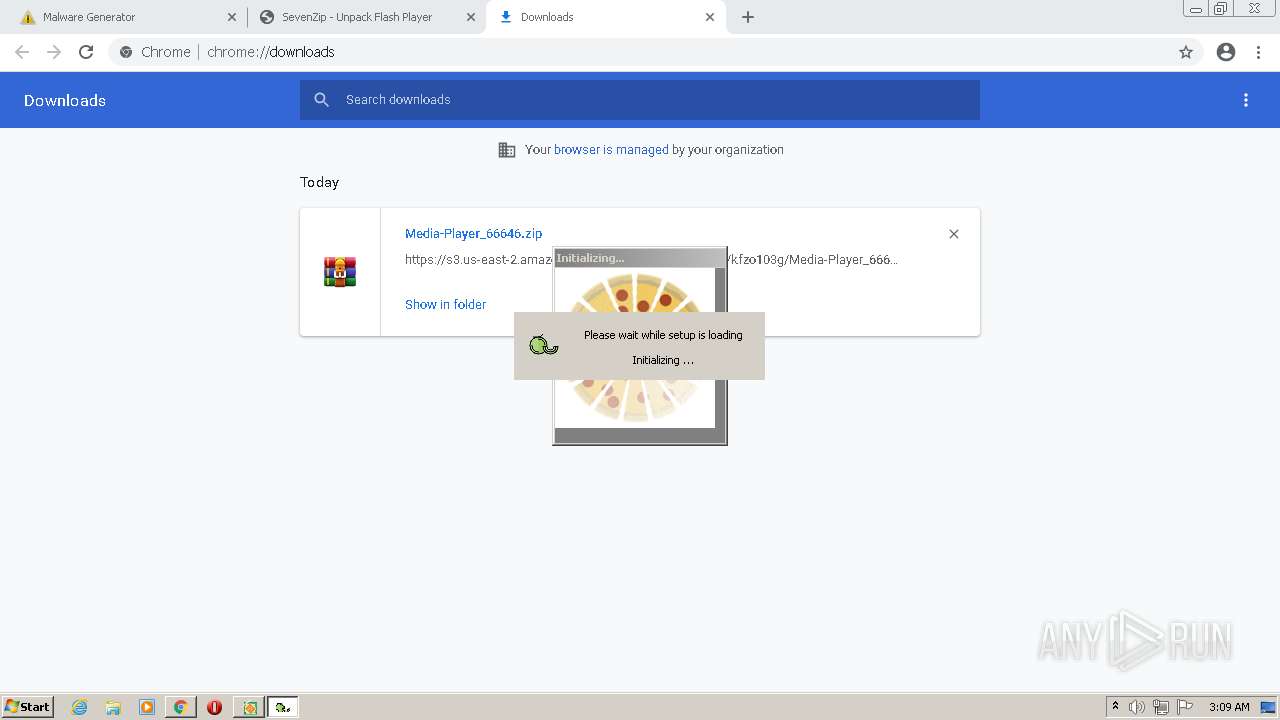Click the Initializing... window title bar
Image resolution: width=1280 pixels, height=720 pixels.
[x=640, y=258]
